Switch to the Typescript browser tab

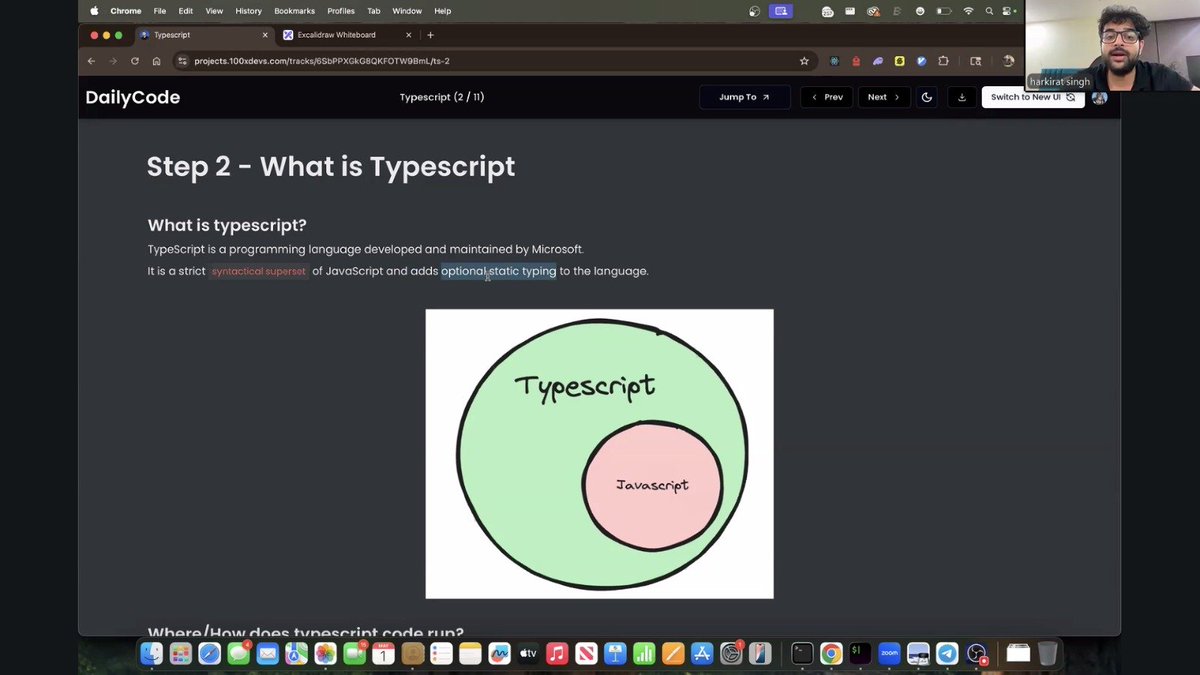(204, 35)
